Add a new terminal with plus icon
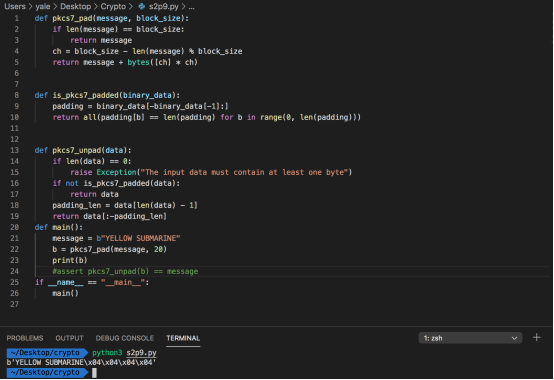The image size is (554, 380). [536, 338]
